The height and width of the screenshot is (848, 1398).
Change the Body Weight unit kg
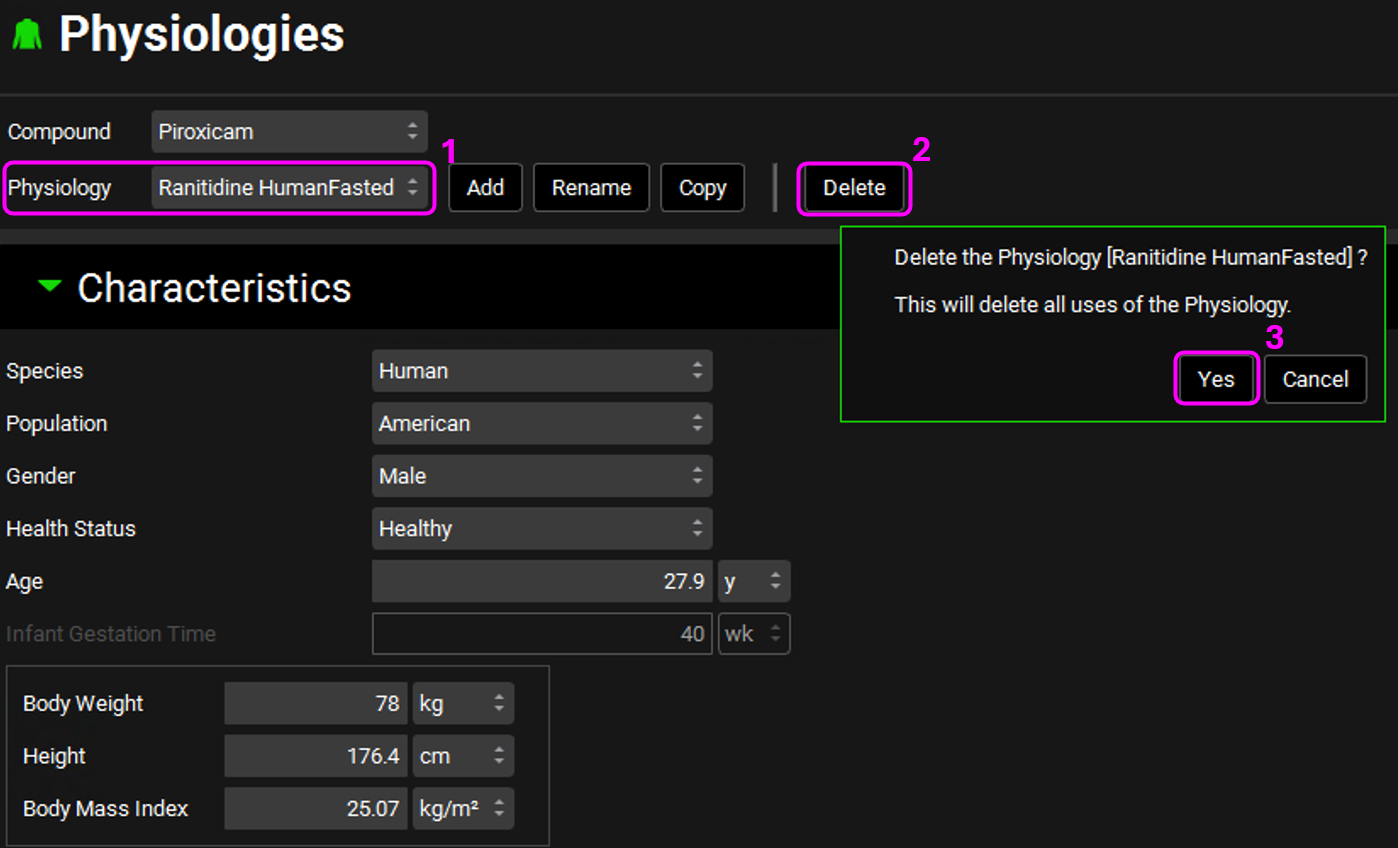pos(462,704)
